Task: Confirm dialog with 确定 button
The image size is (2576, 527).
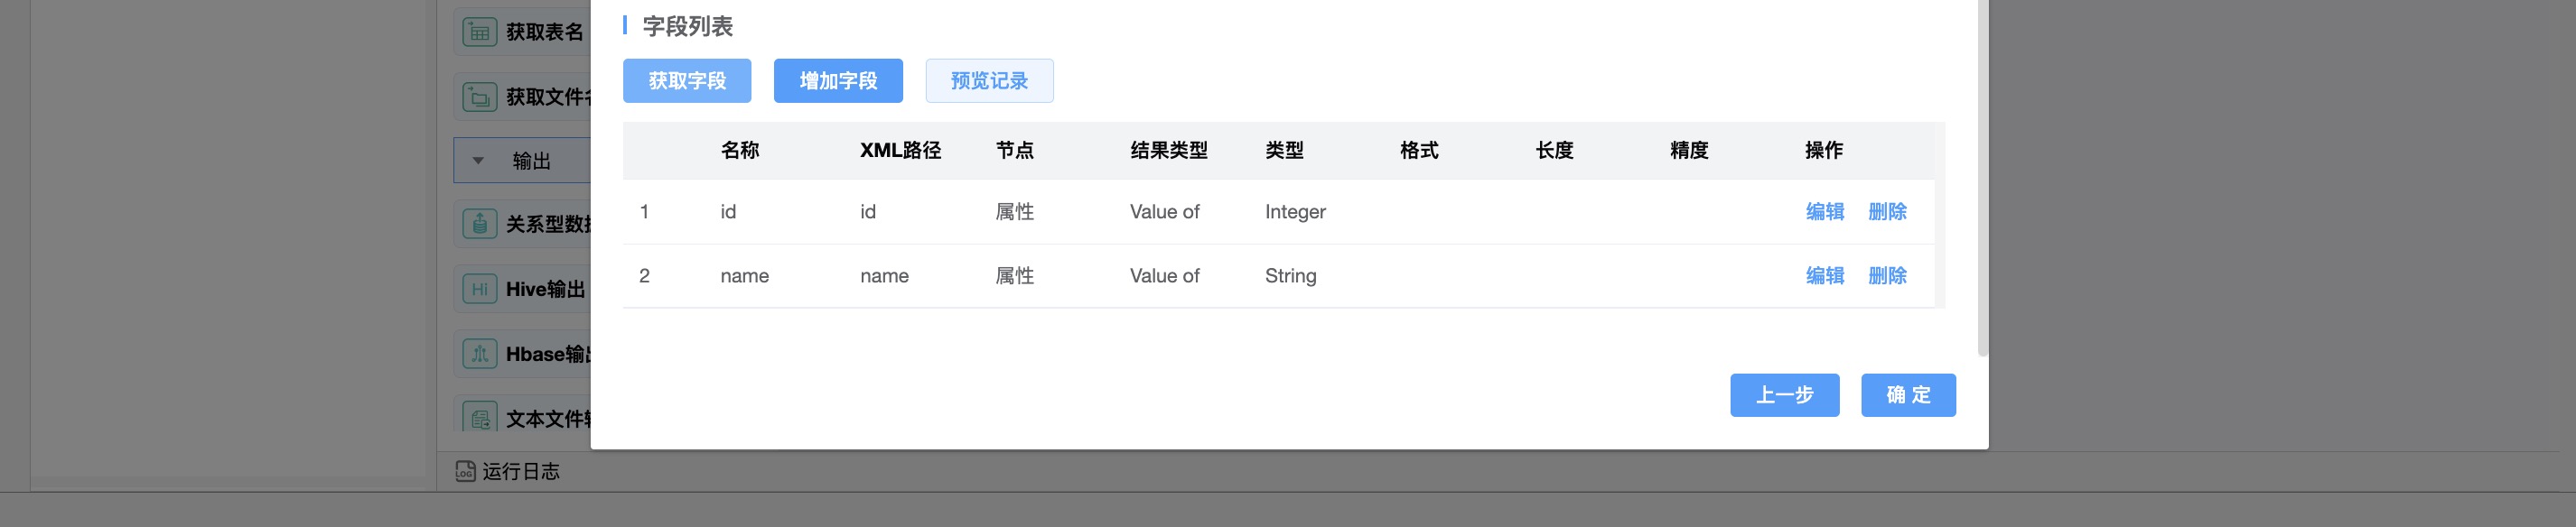Action: coord(1907,395)
